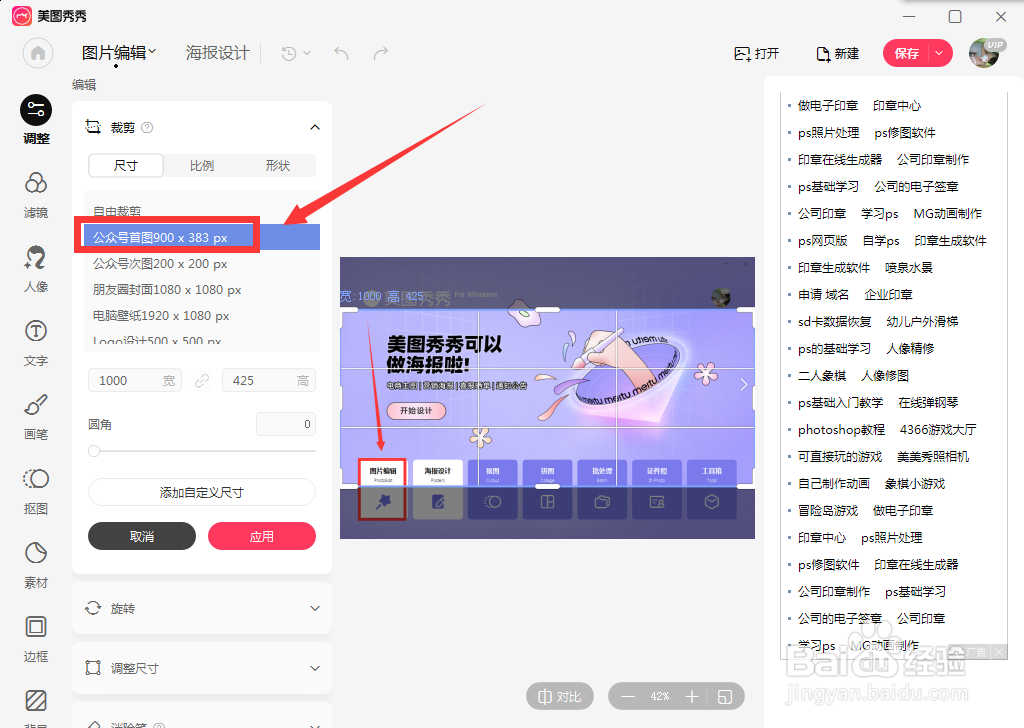Open the 图片编辑 dropdown menu
Screen dimensions: 1024x728
click(119, 53)
